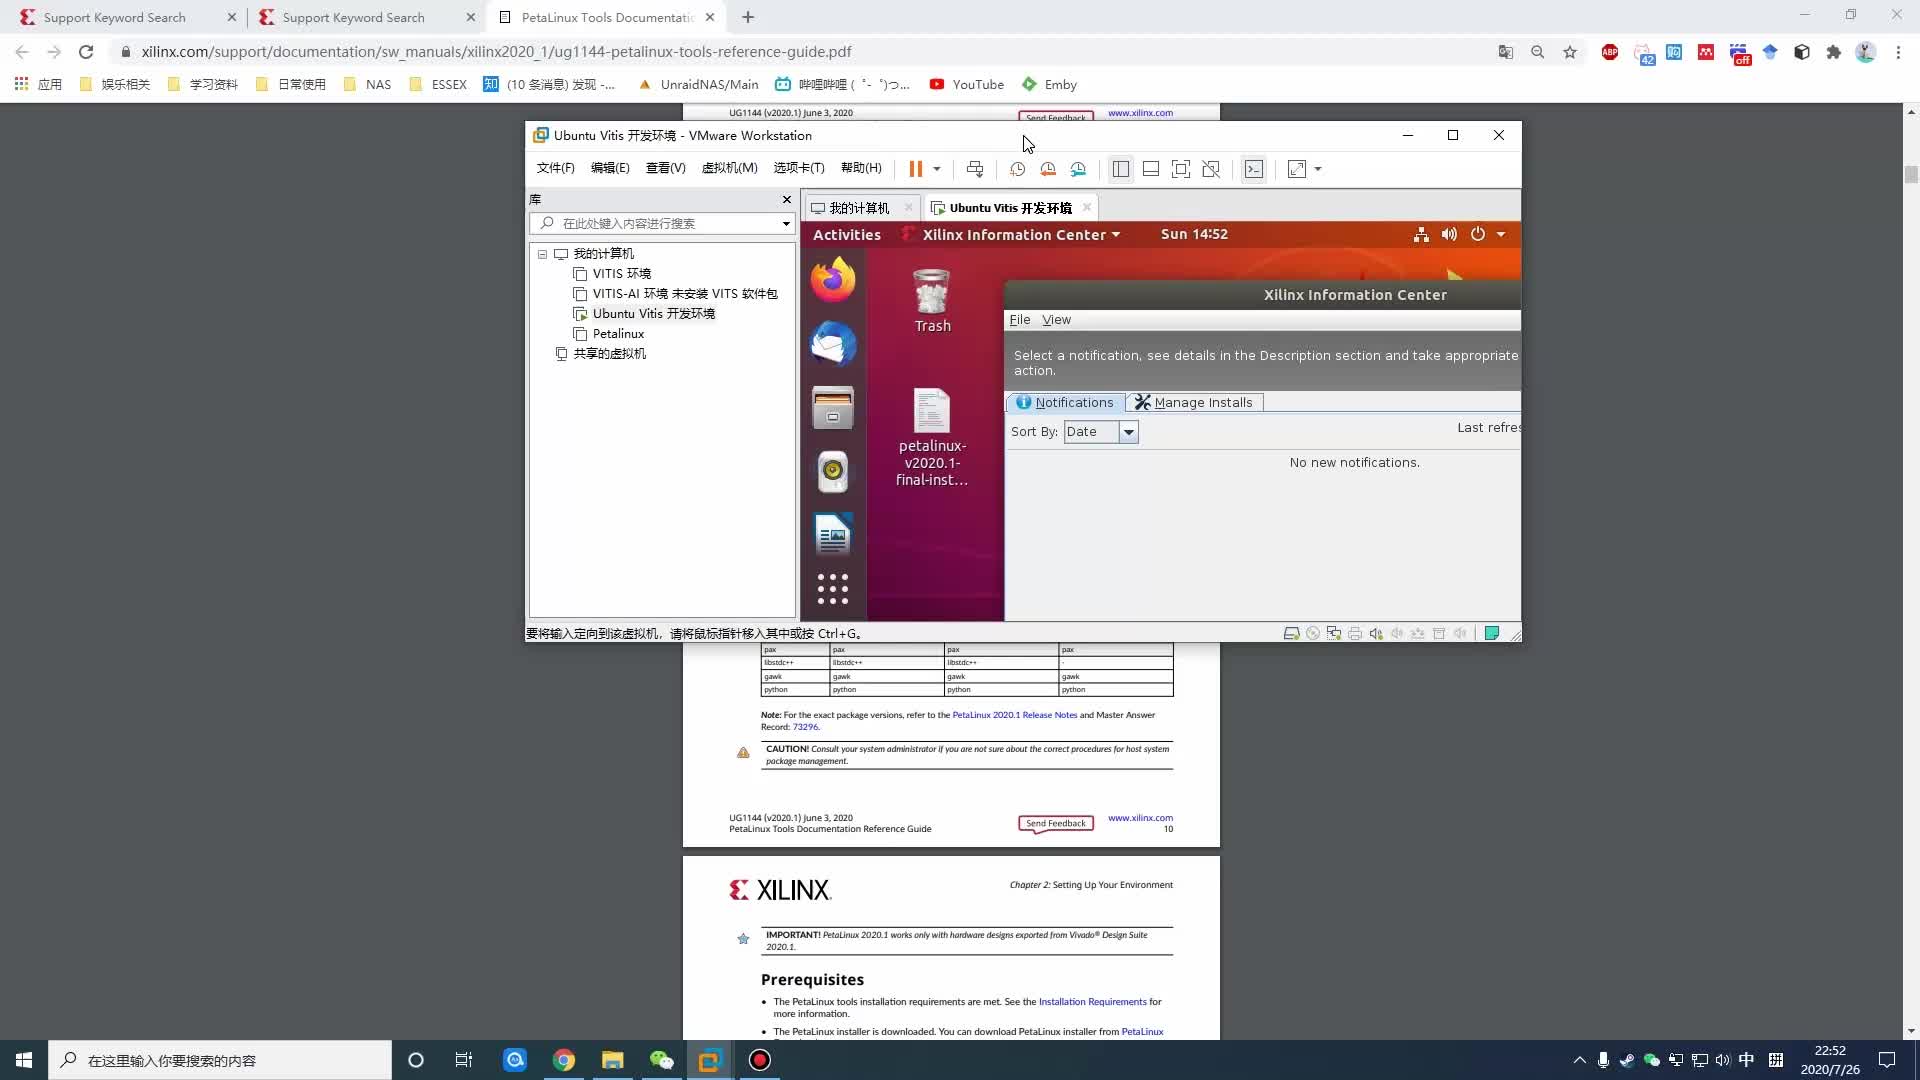Click the network adapter status bar icon
The width and height of the screenshot is (1920, 1080).
click(1334, 634)
